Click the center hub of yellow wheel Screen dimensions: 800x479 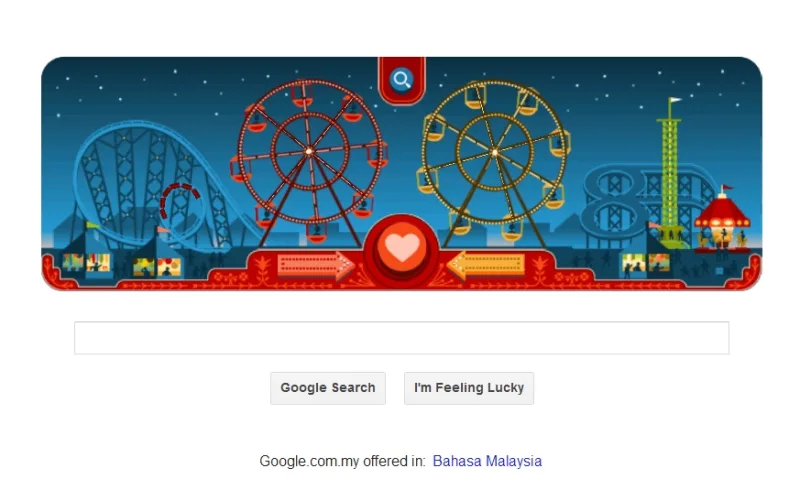[x=494, y=152]
